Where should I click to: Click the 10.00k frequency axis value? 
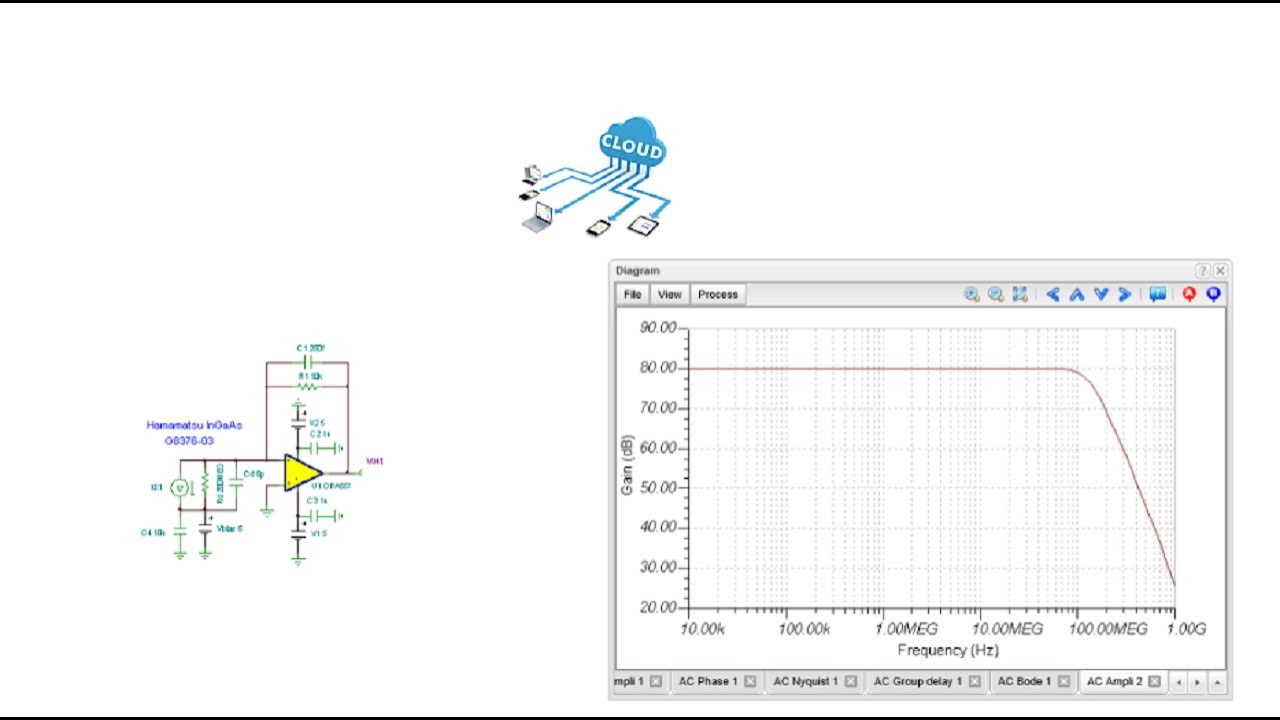coord(702,629)
